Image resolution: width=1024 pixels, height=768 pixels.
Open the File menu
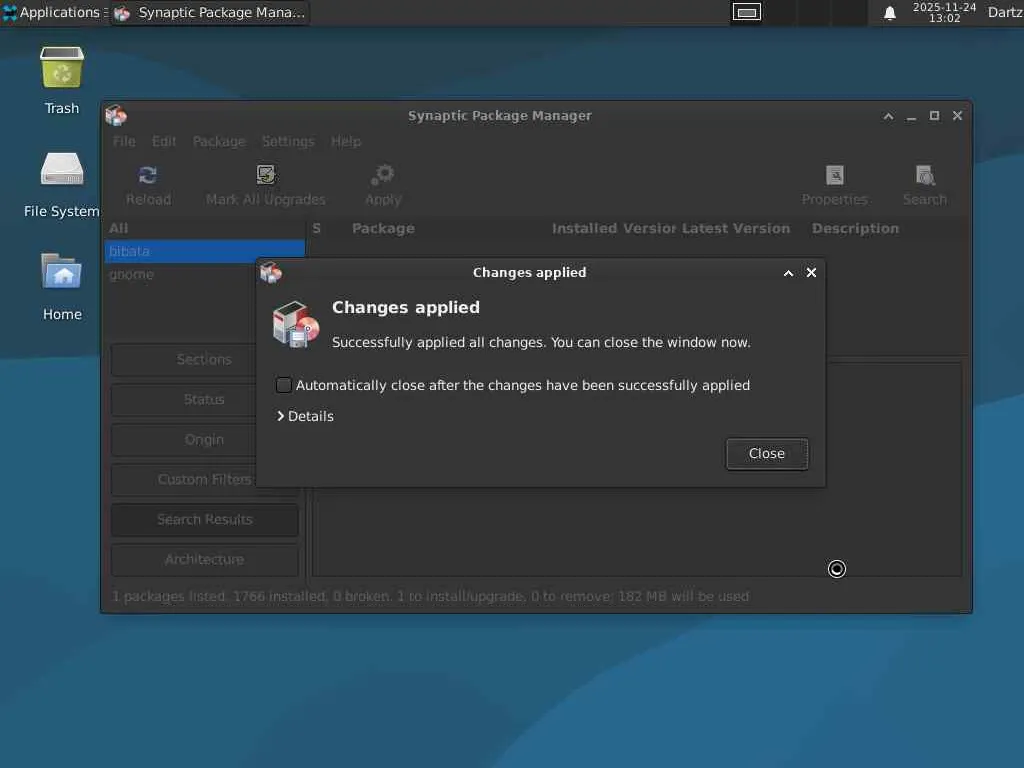pyautogui.click(x=124, y=141)
